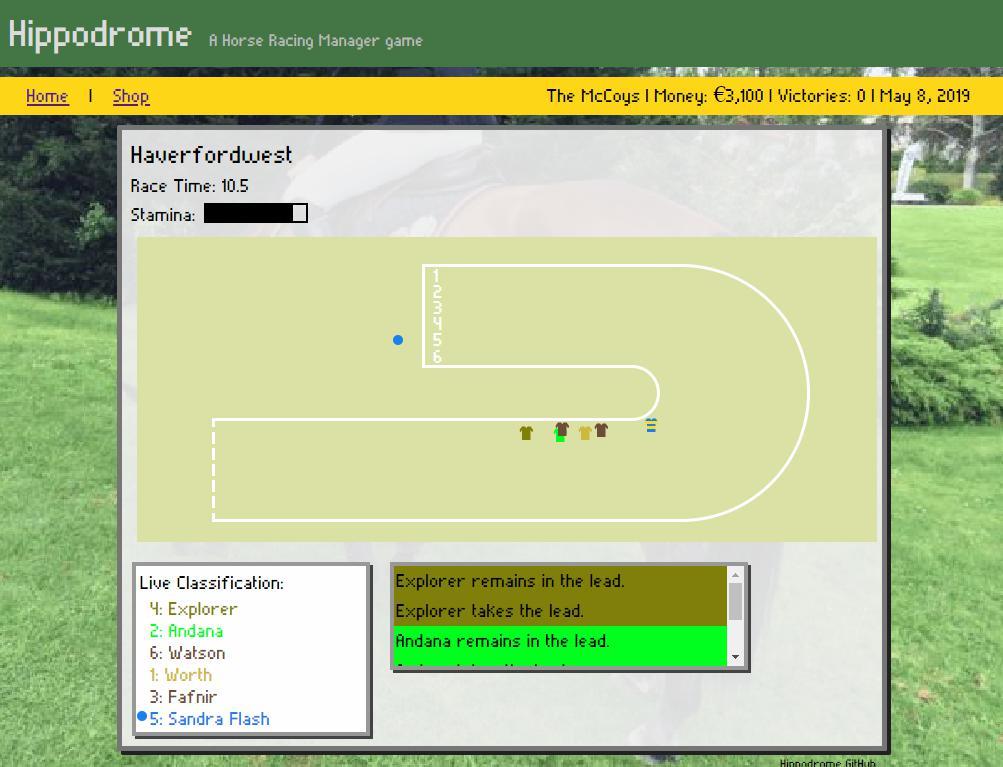Screen dimensions: 1003x767
Task: Click the blue dot left of the lane numbers
Action: 398,340
